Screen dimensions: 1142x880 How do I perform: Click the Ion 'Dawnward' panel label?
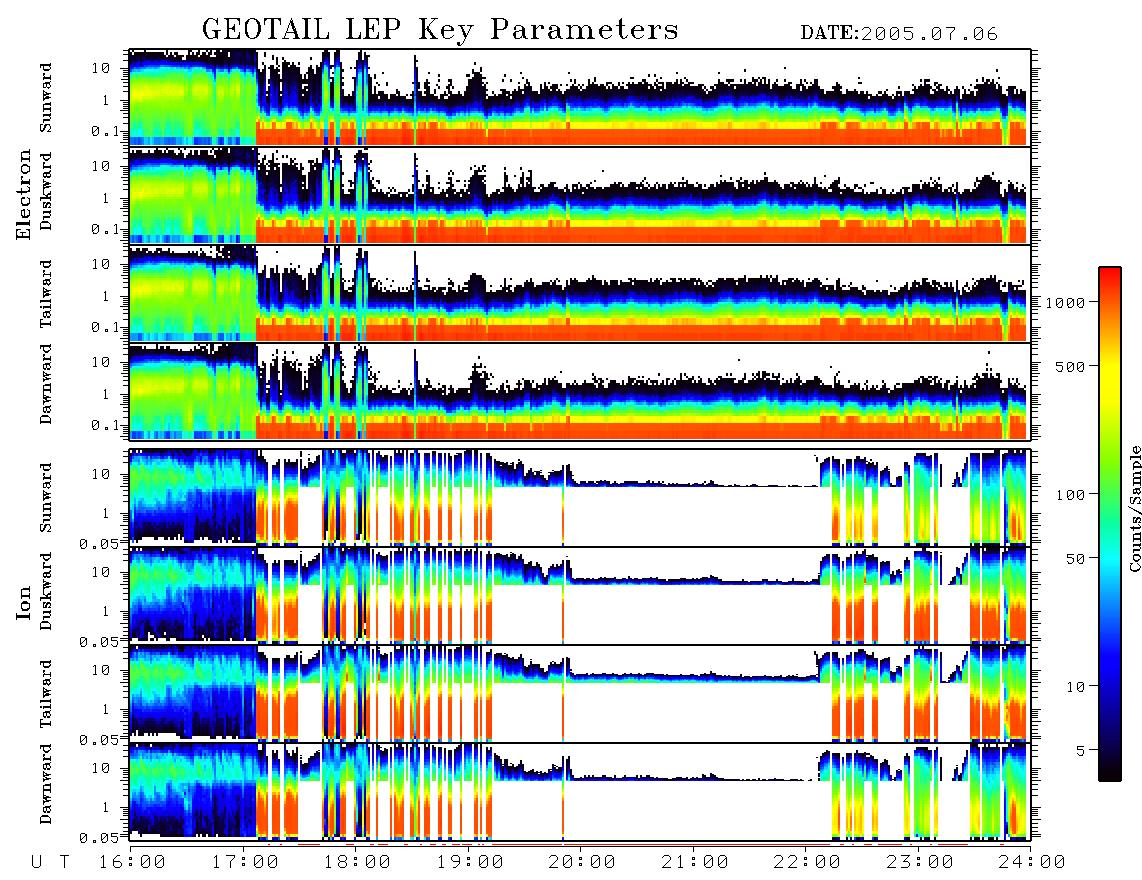[46, 784]
